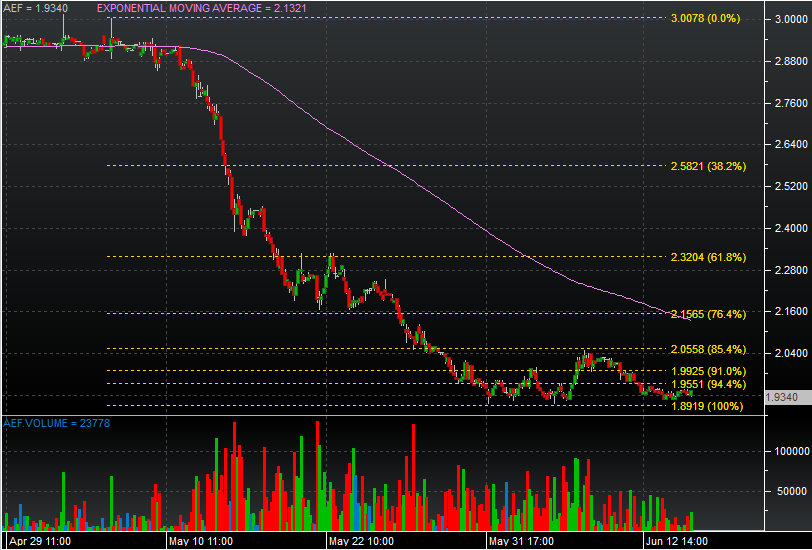The height and width of the screenshot is (550, 812).
Task: Click the 50000 volume axis label
Action: point(787,492)
